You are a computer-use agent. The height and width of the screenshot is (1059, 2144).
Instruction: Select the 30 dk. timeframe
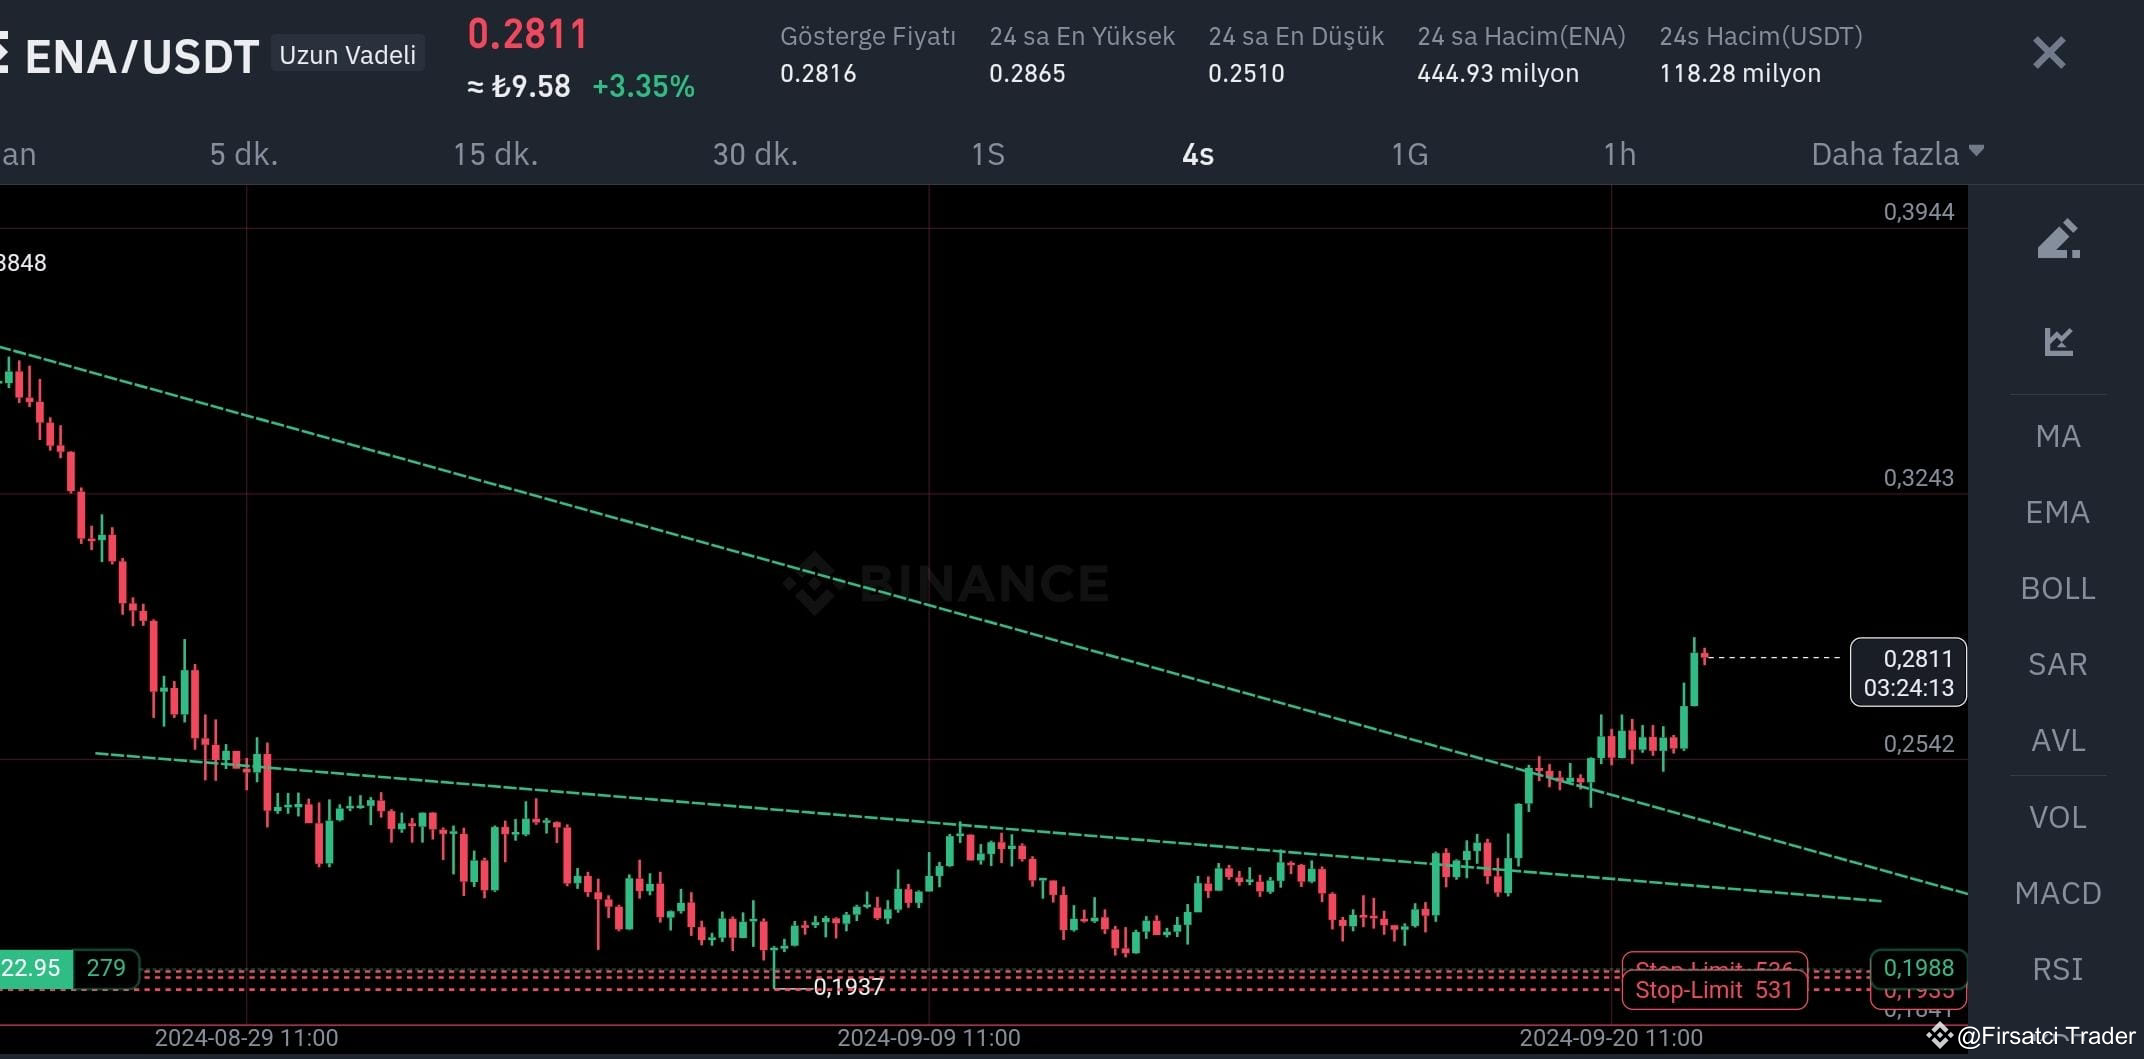click(755, 154)
